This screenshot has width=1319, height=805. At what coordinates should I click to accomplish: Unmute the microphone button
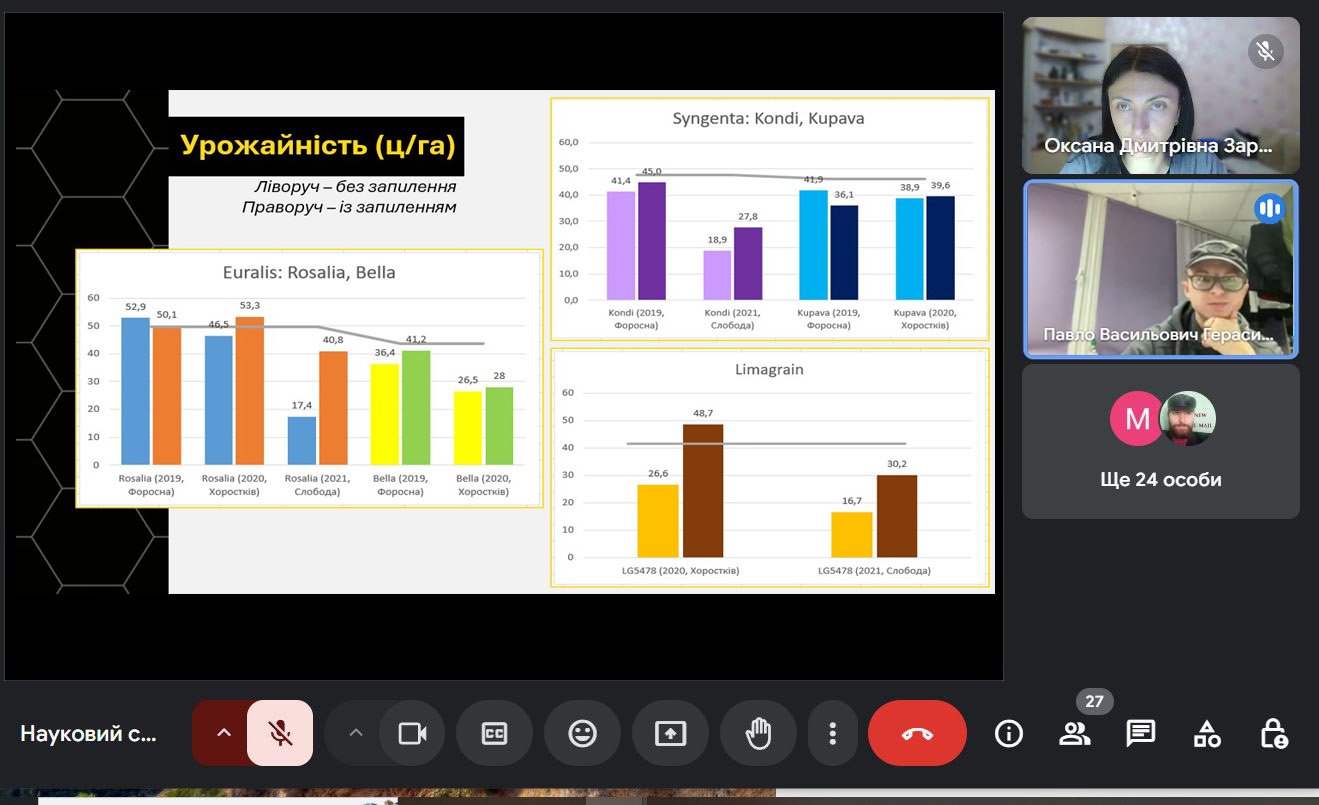(x=280, y=733)
